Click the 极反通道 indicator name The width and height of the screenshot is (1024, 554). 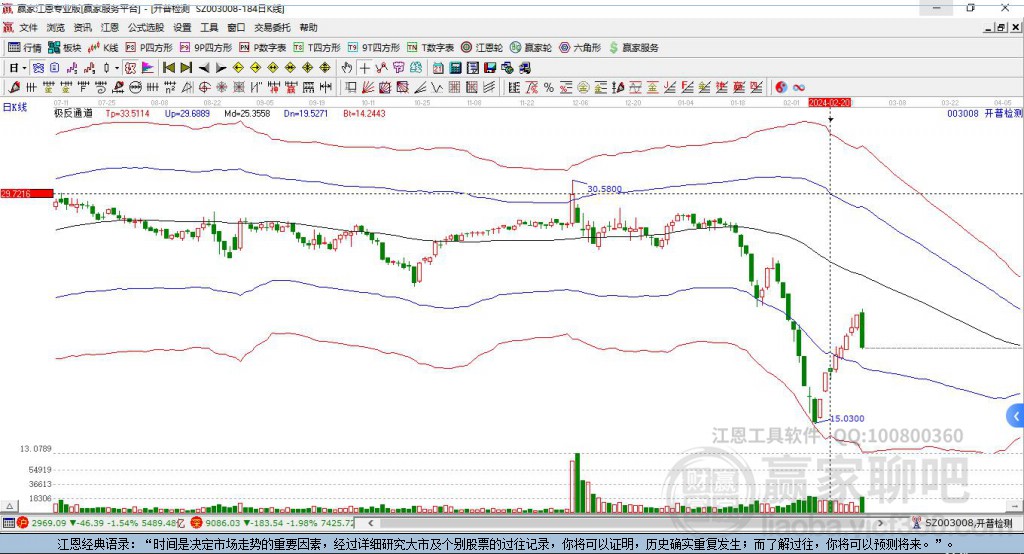coord(73,113)
